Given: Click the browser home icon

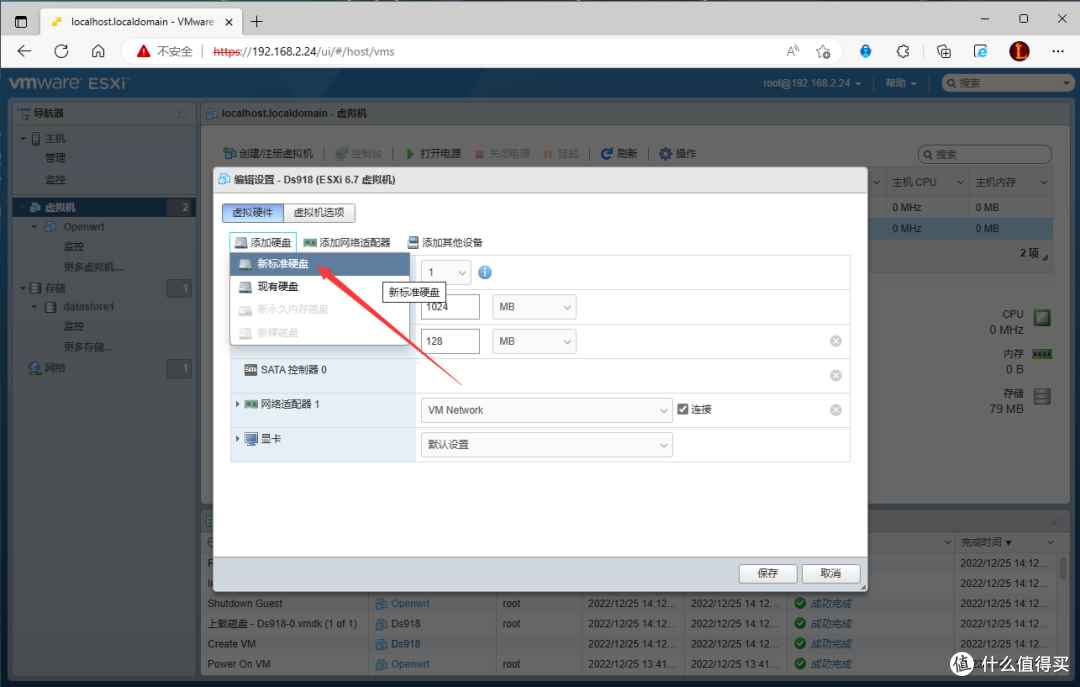Looking at the screenshot, I should click(x=98, y=51).
